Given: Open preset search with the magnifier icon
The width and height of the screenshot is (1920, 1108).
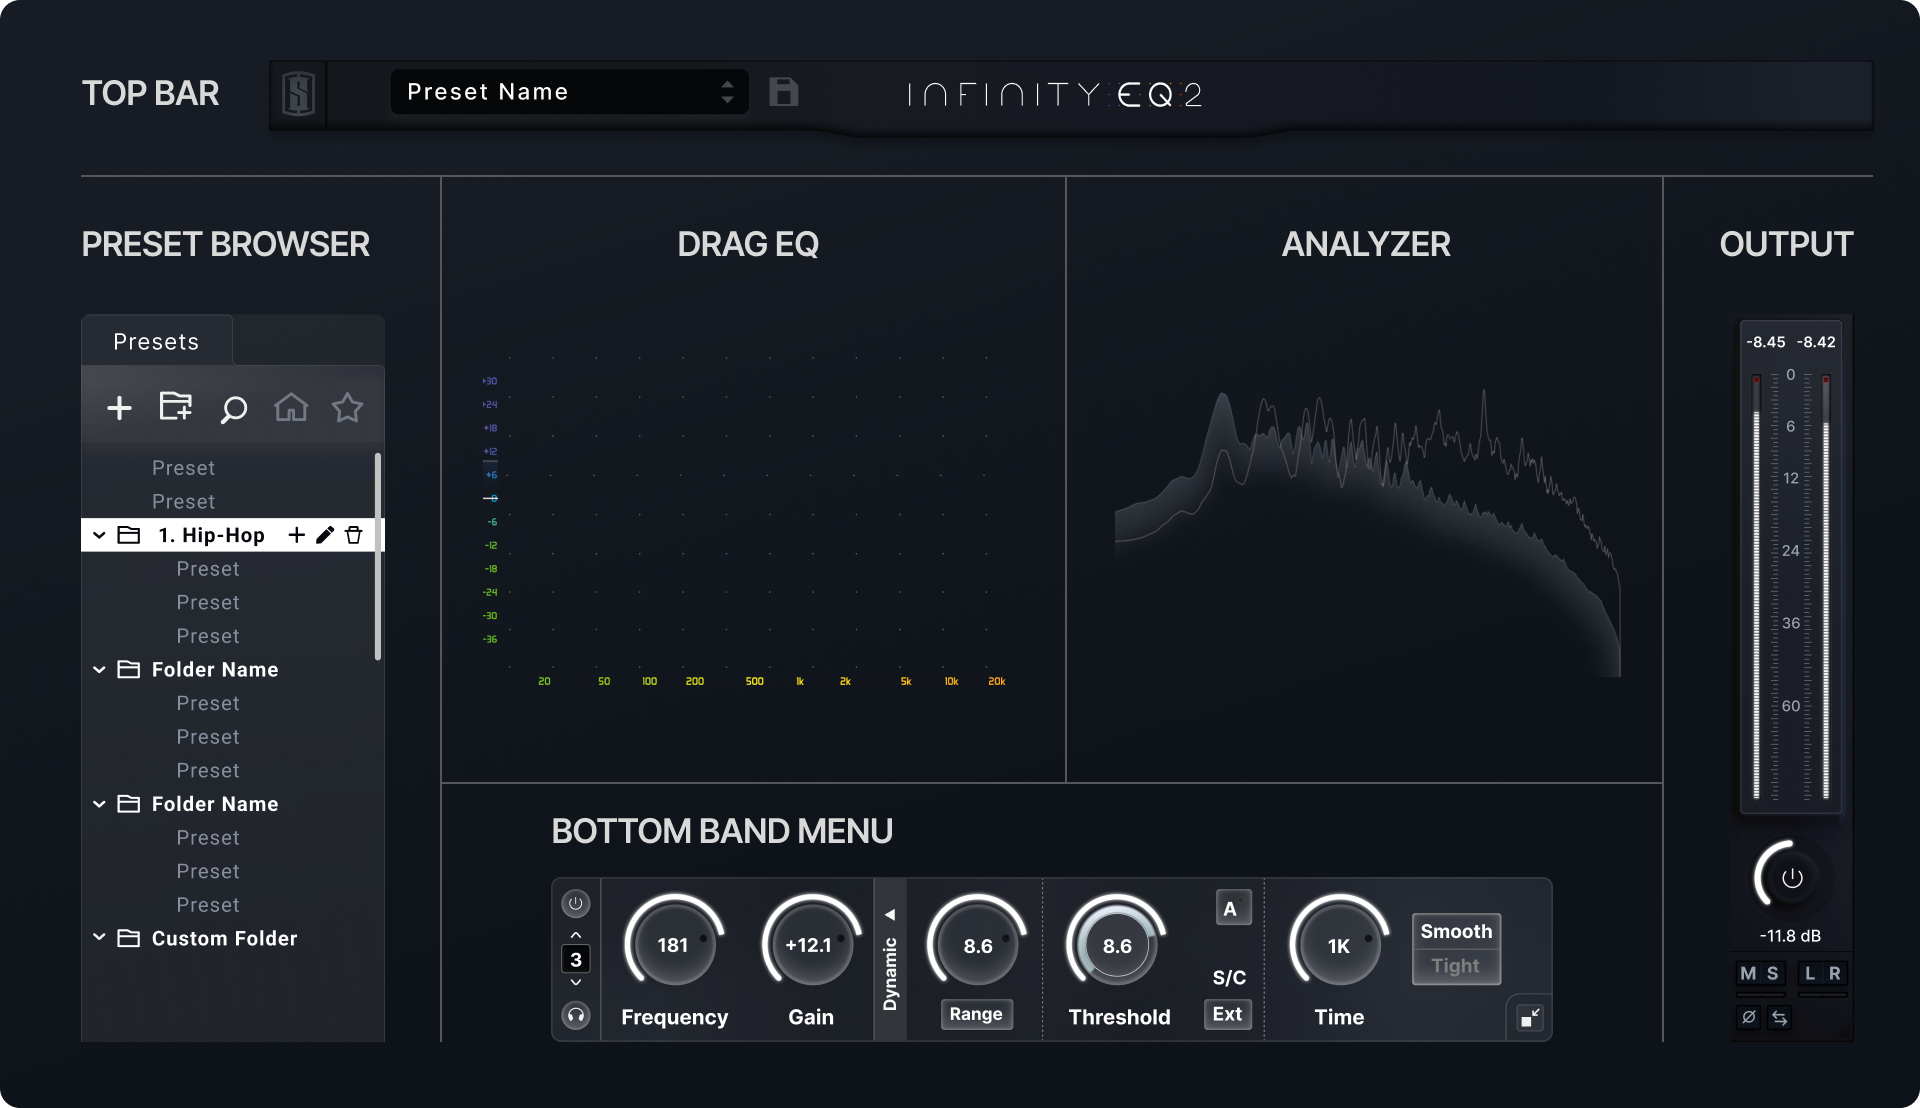Looking at the screenshot, I should pyautogui.click(x=233, y=409).
